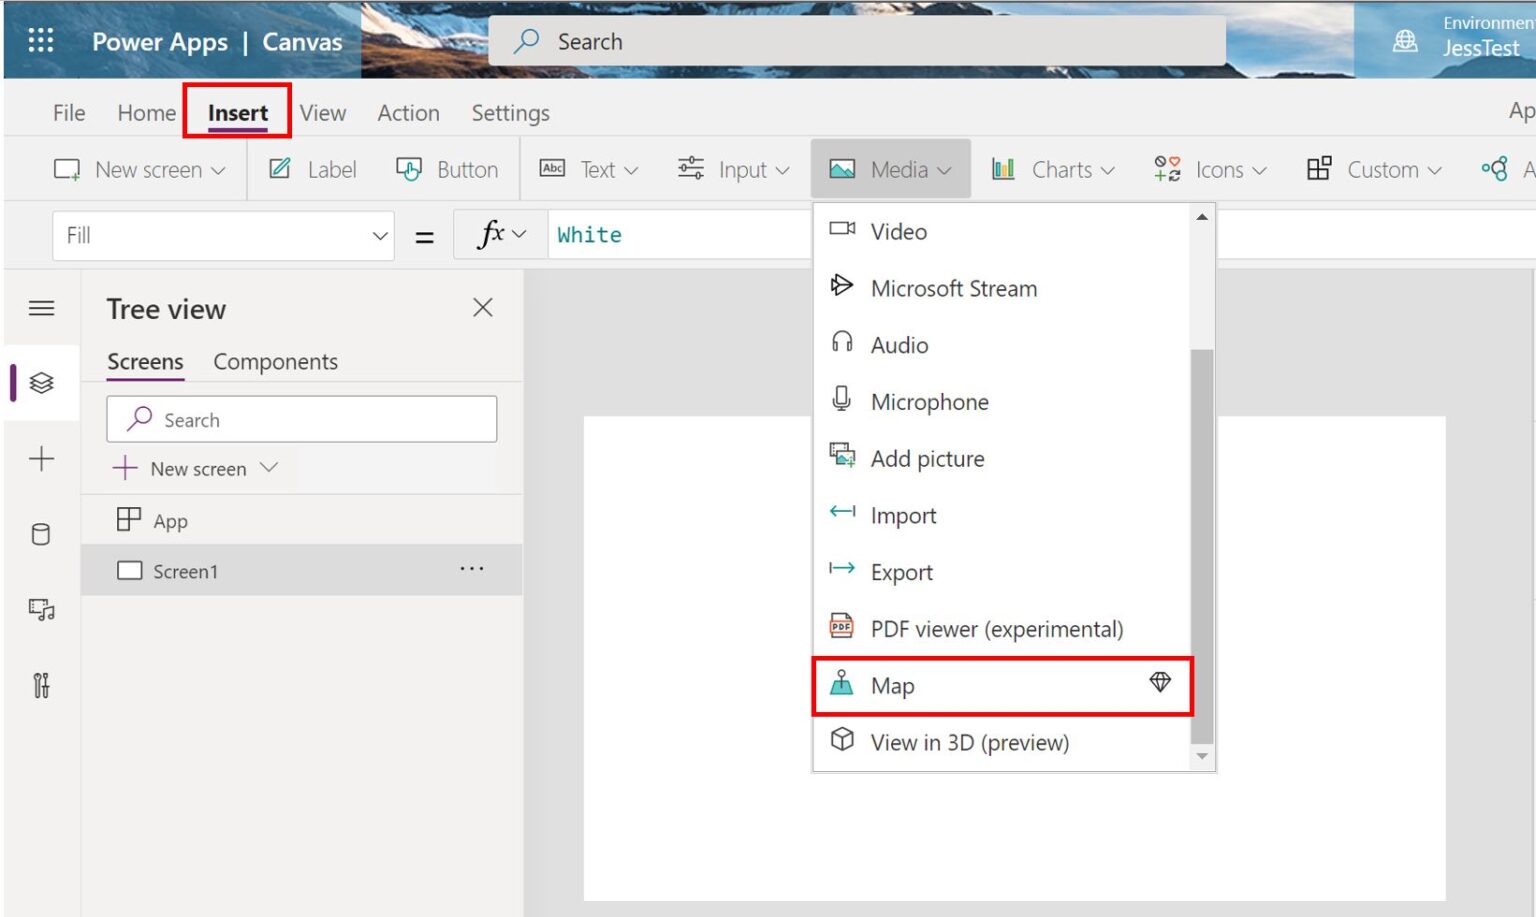This screenshot has width=1536, height=917.
Task: Click the Media menu scrollbar down arrow
Action: click(x=1202, y=756)
